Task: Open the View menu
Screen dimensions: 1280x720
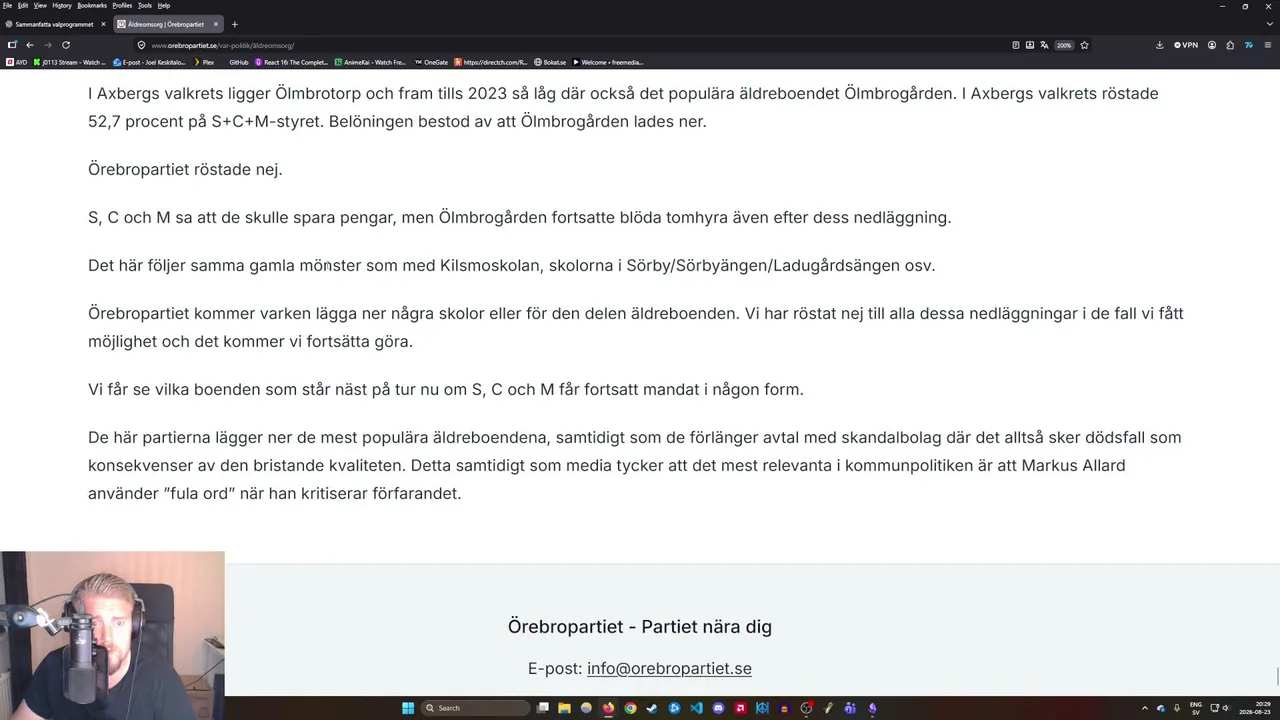Action: 40,5
